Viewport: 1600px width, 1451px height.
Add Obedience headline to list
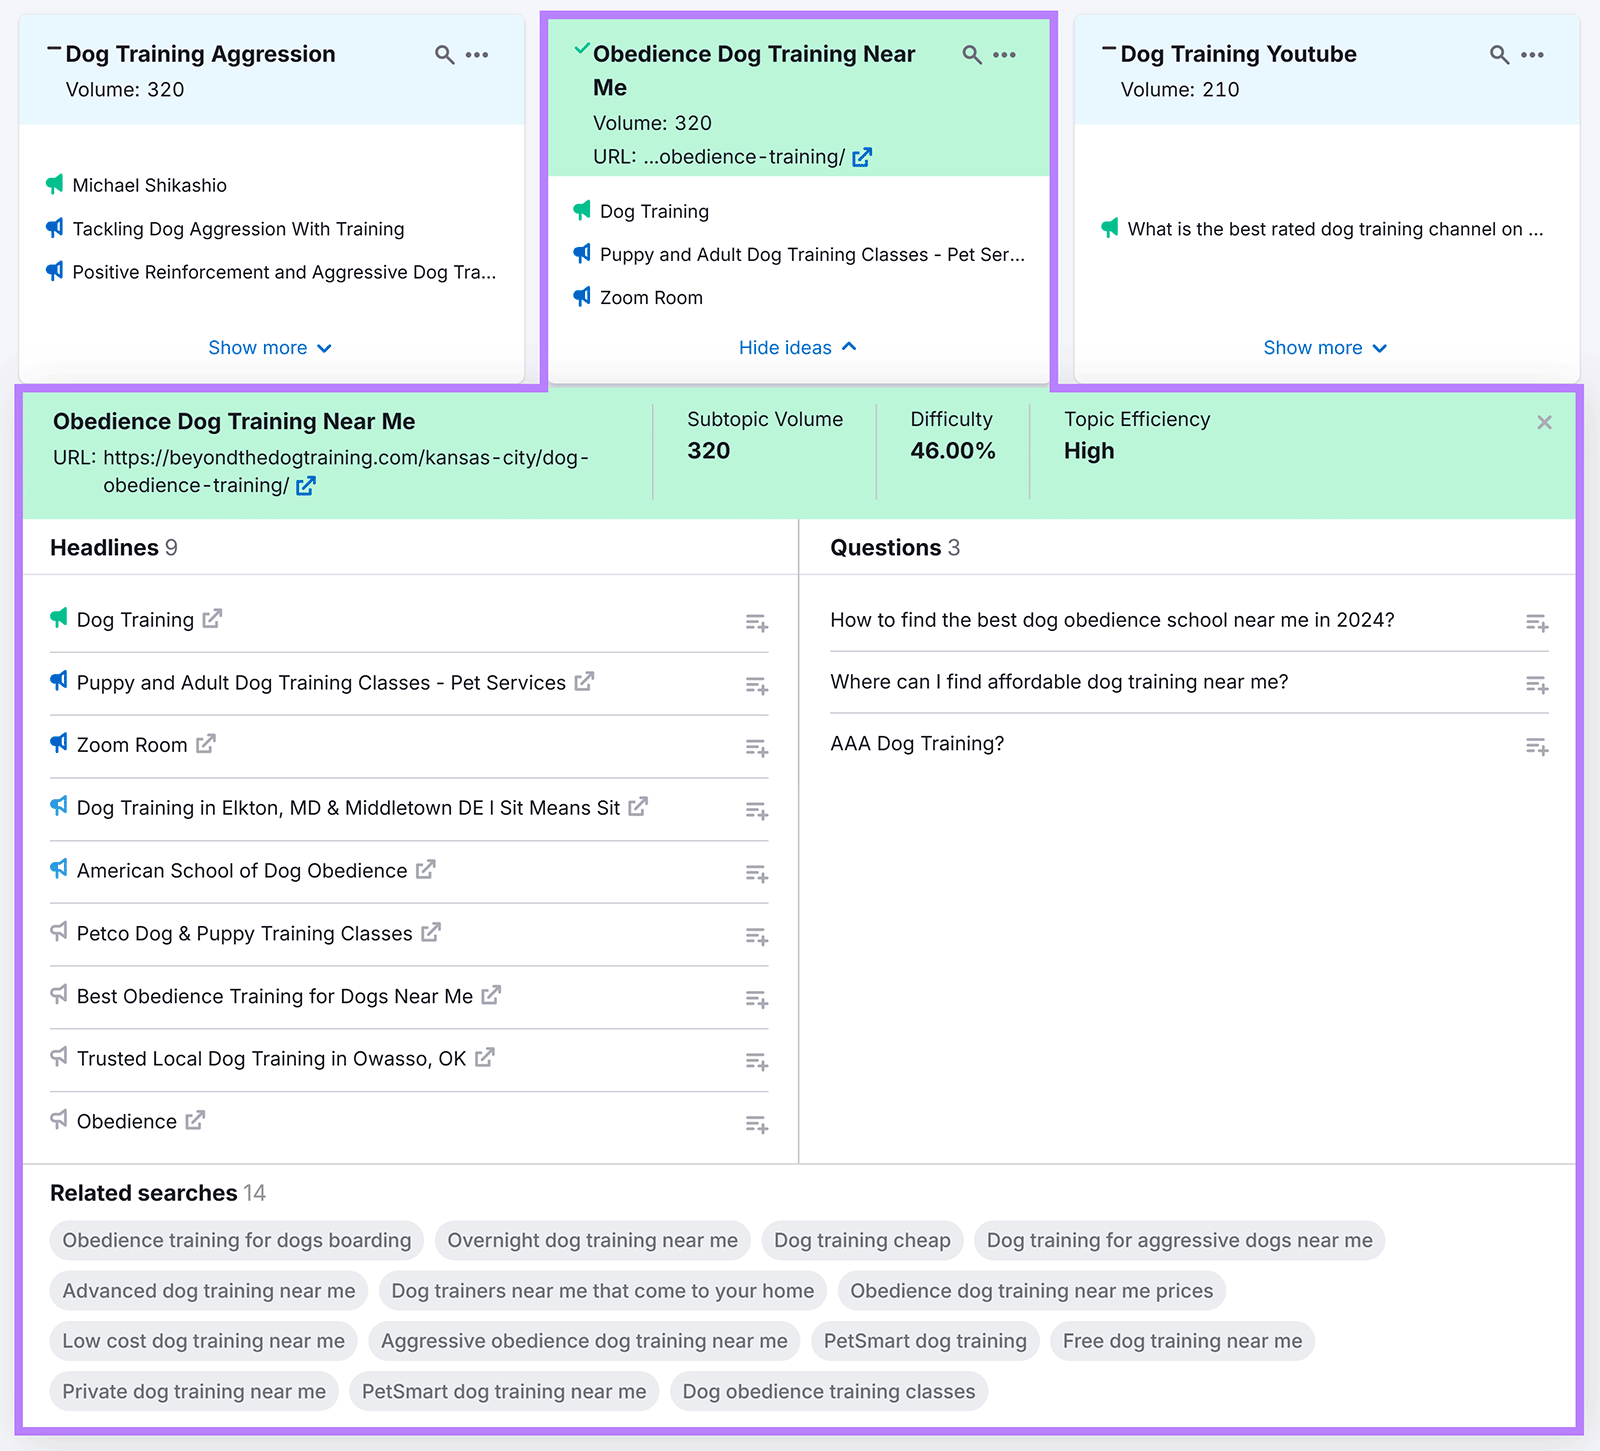tap(757, 1123)
